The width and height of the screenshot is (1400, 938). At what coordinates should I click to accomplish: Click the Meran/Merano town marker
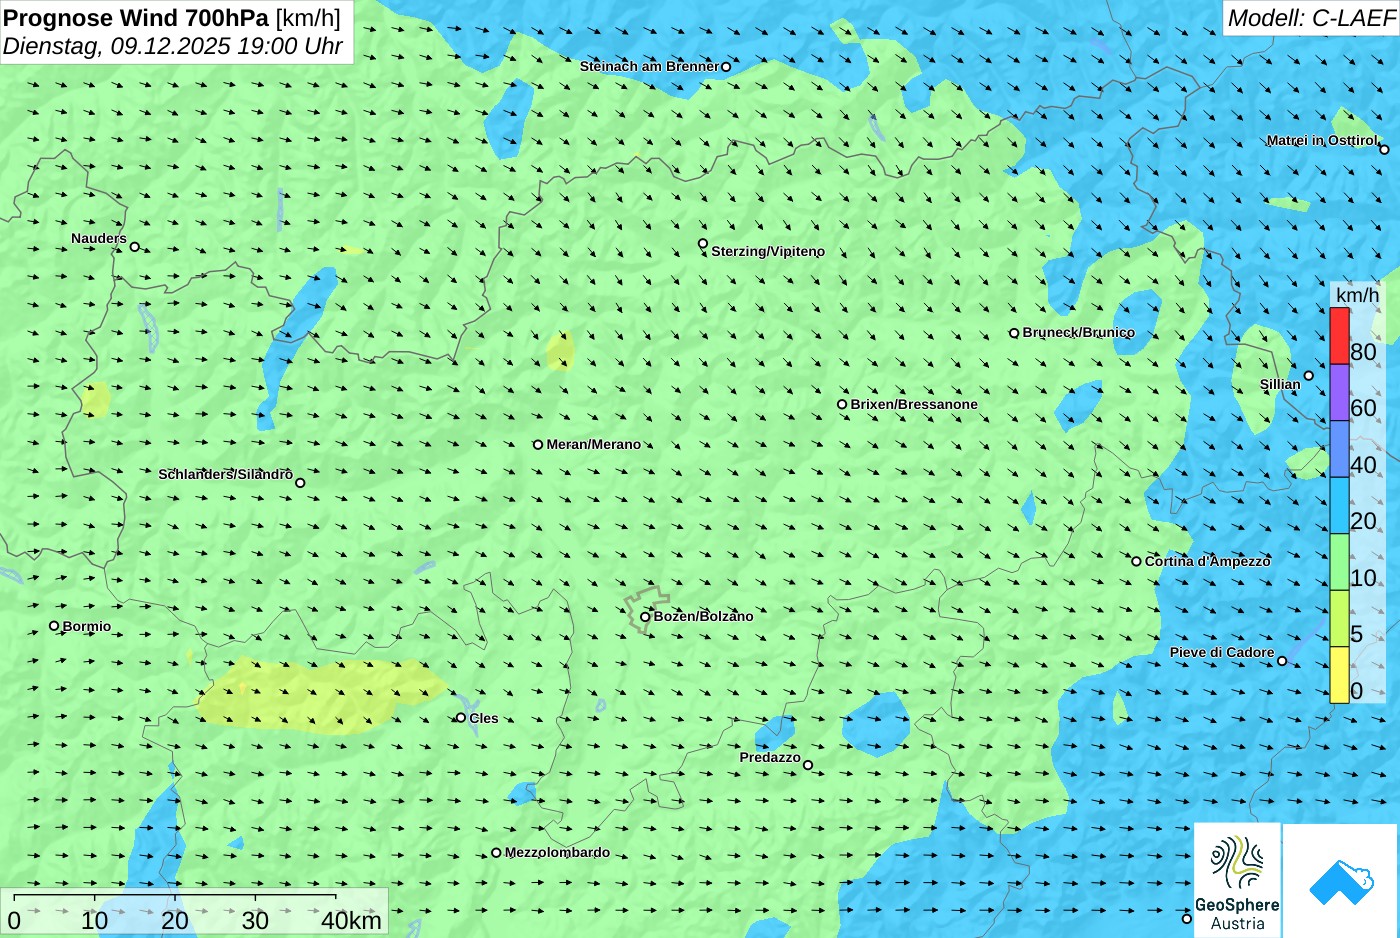[x=538, y=445]
